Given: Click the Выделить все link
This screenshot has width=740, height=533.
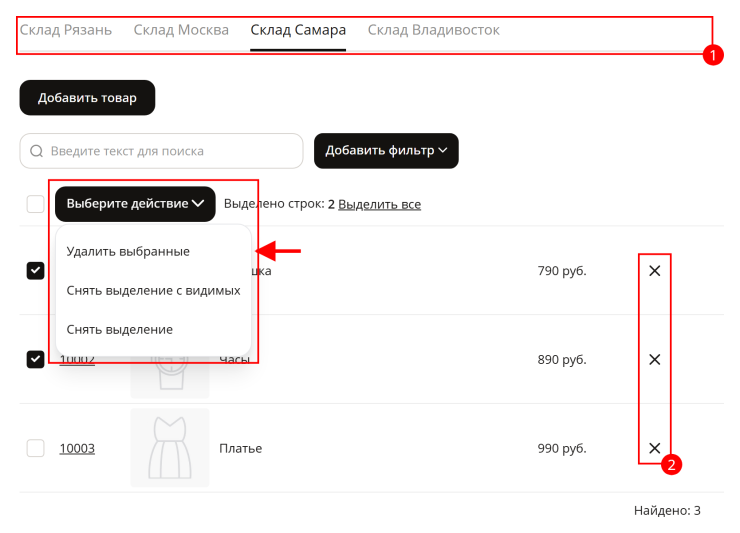Looking at the screenshot, I should [379, 204].
